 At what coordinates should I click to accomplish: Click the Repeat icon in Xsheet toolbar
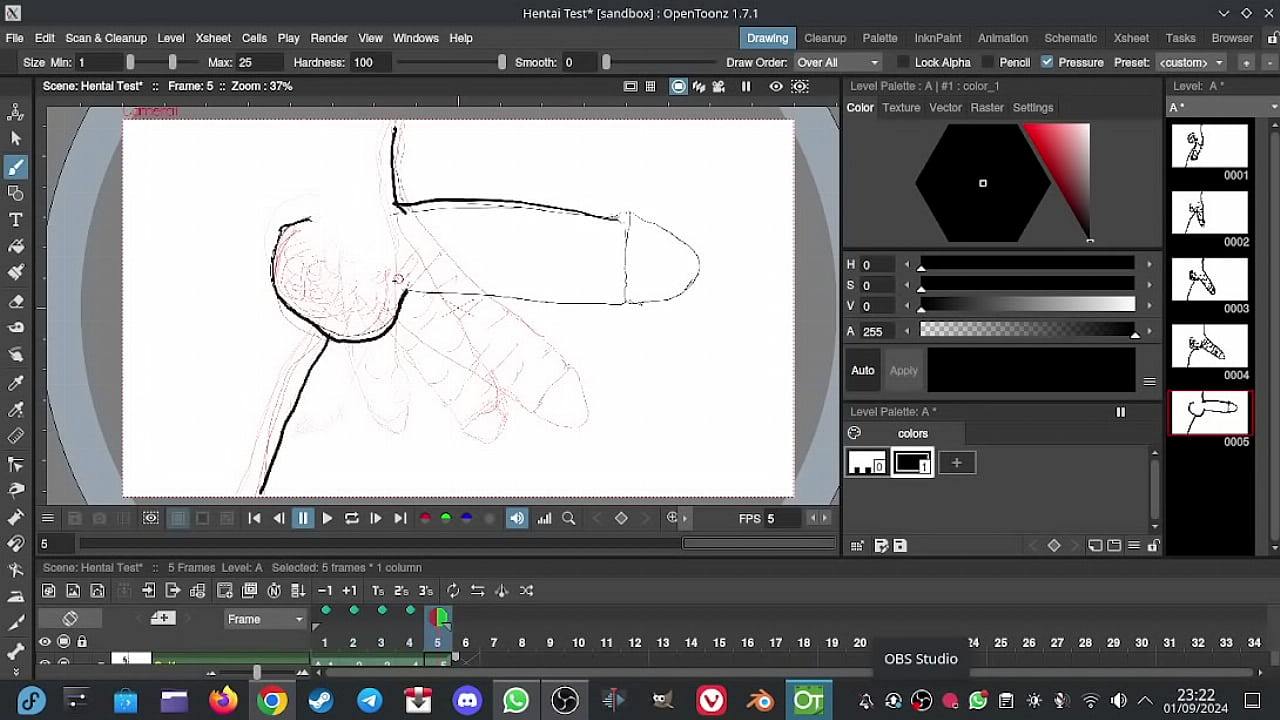coord(453,590)
